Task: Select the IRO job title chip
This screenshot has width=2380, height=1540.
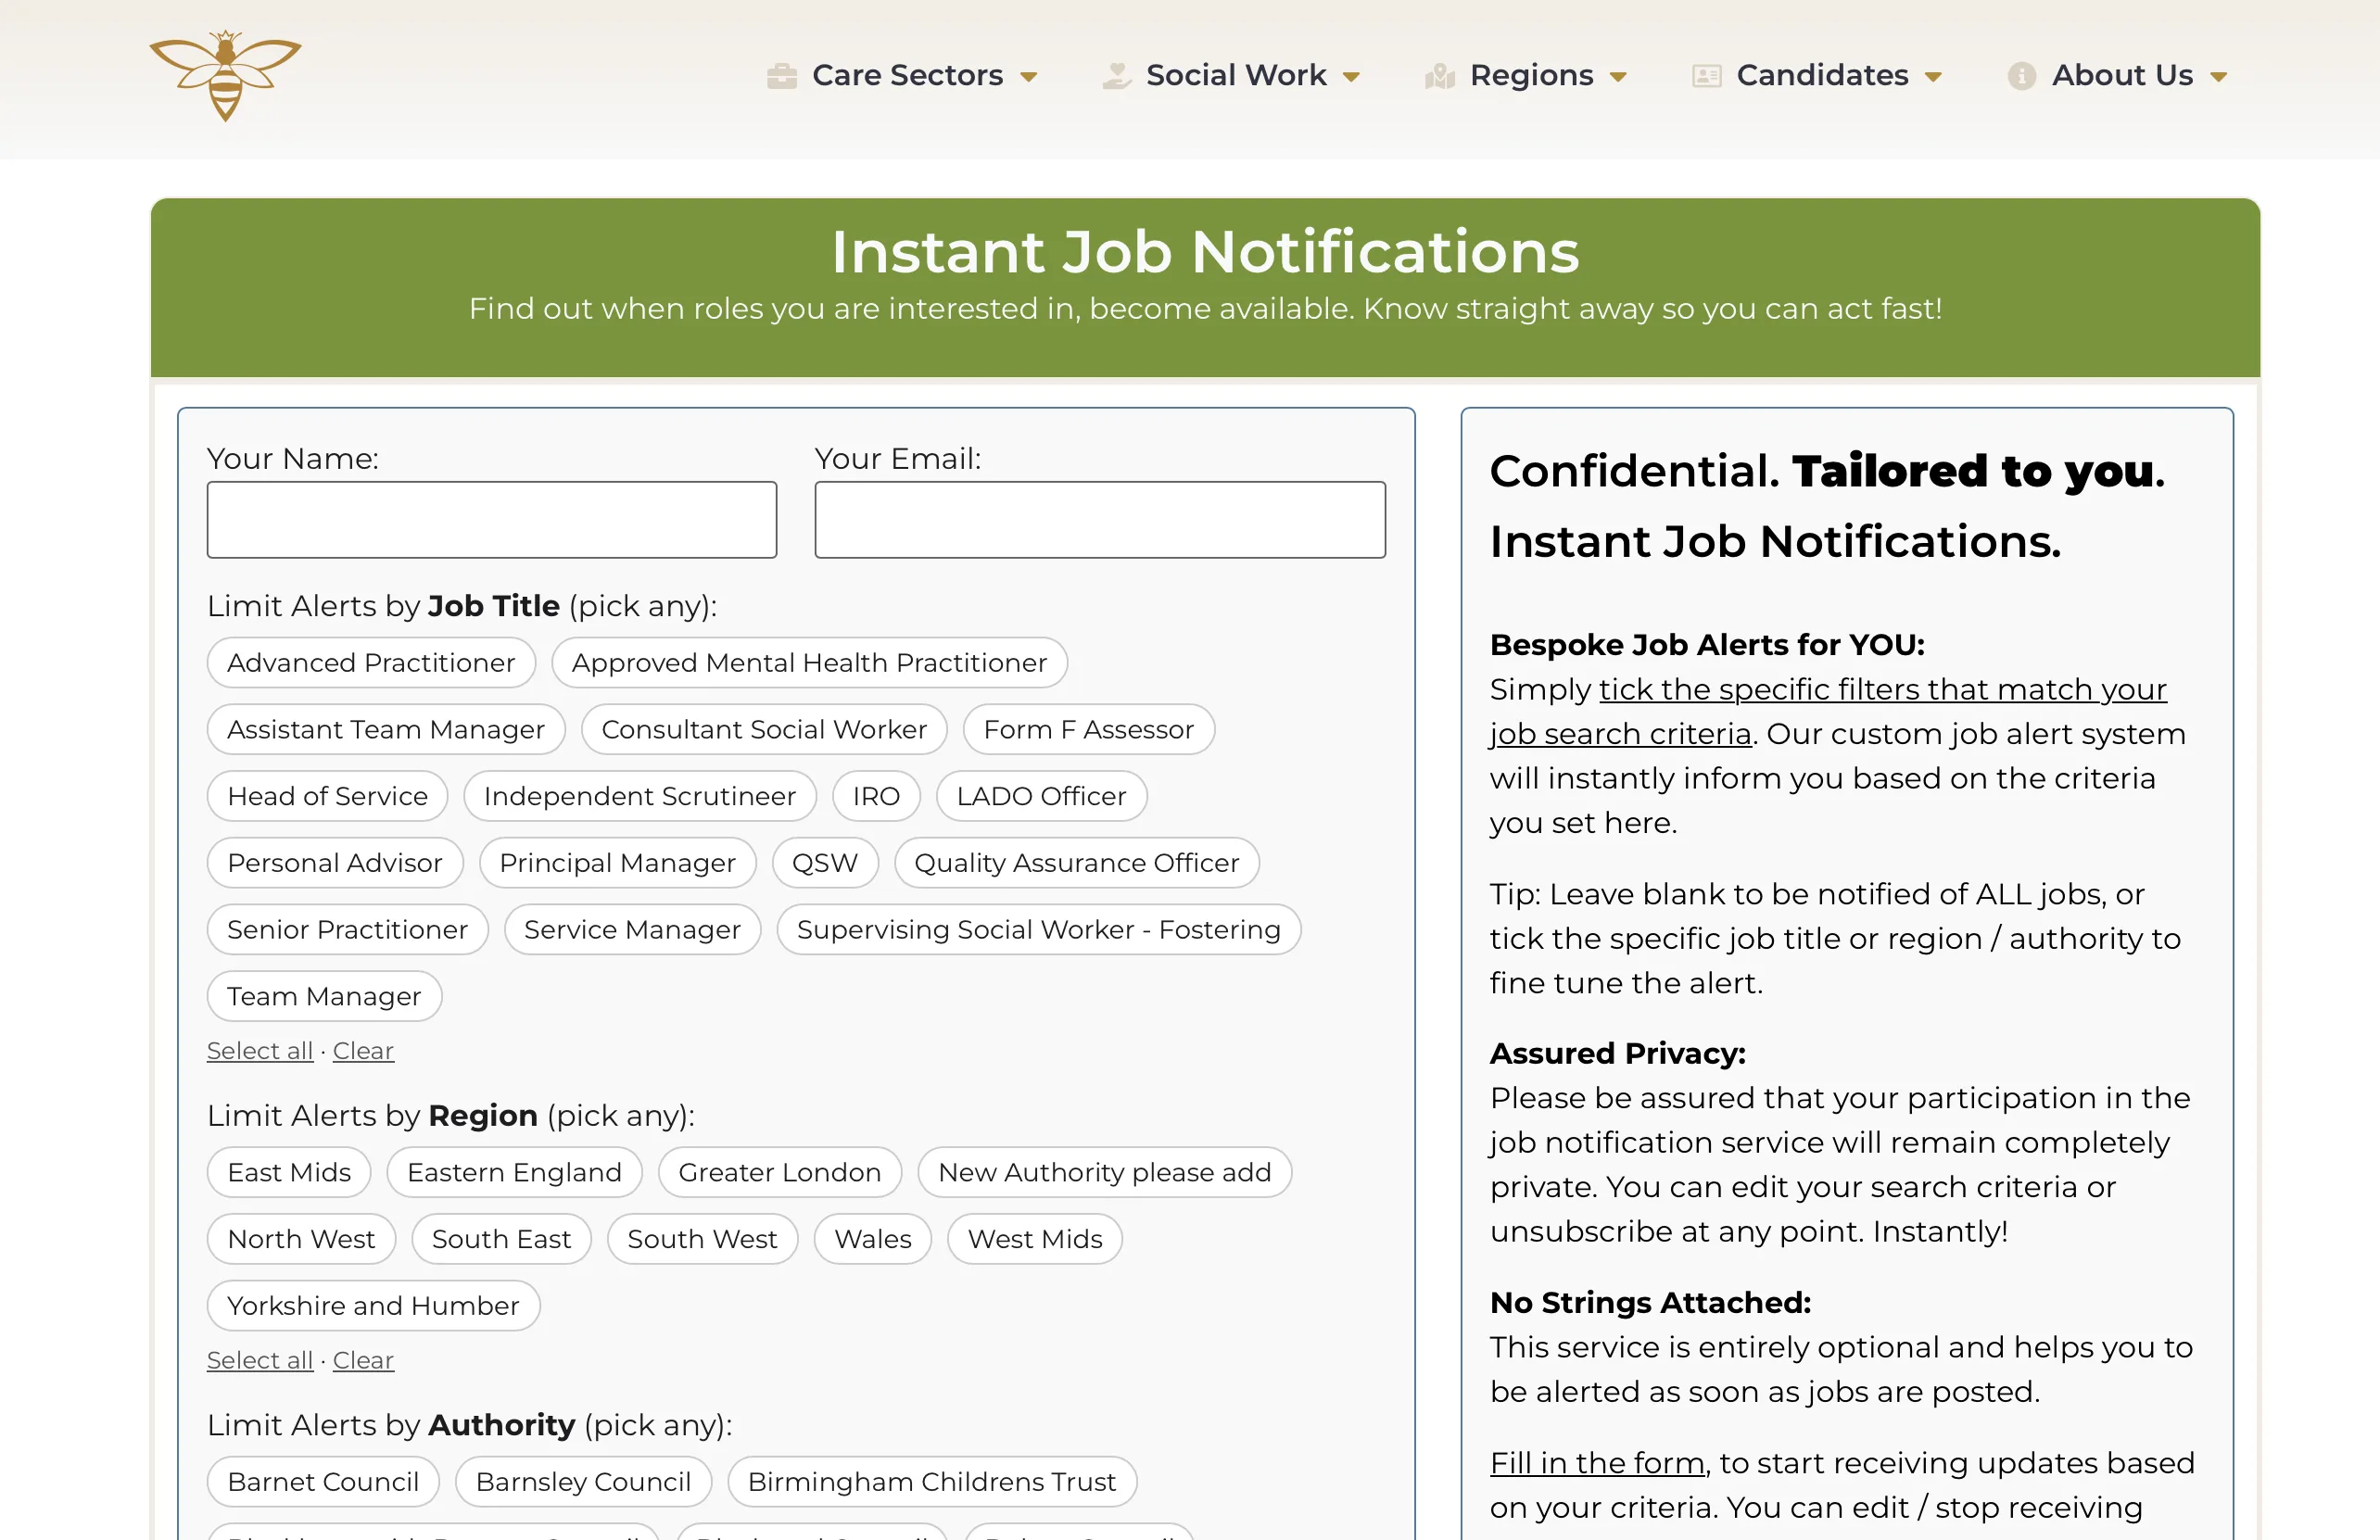Action: (876, 796)
